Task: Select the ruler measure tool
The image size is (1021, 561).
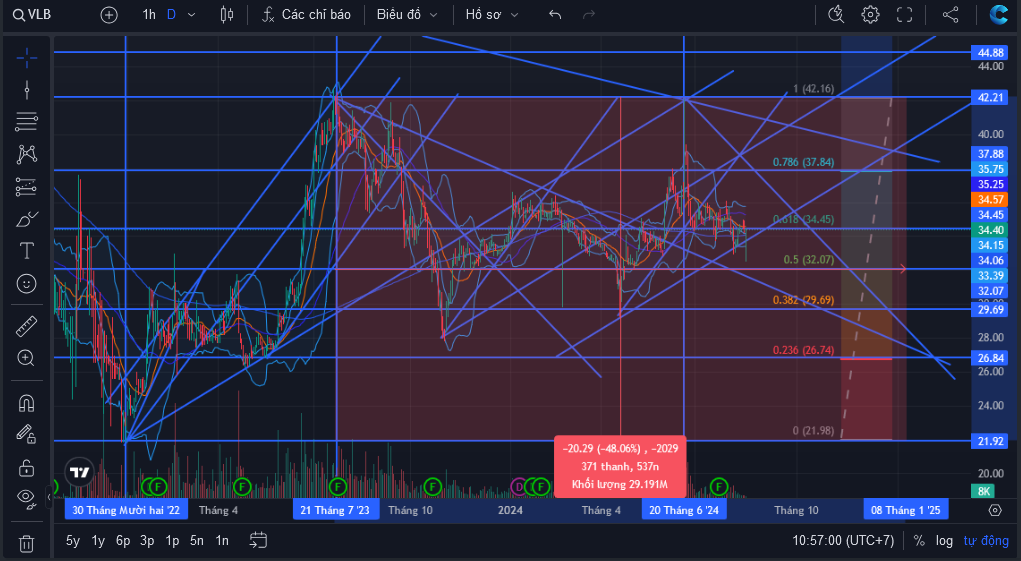Action: (x=27, y=325)
